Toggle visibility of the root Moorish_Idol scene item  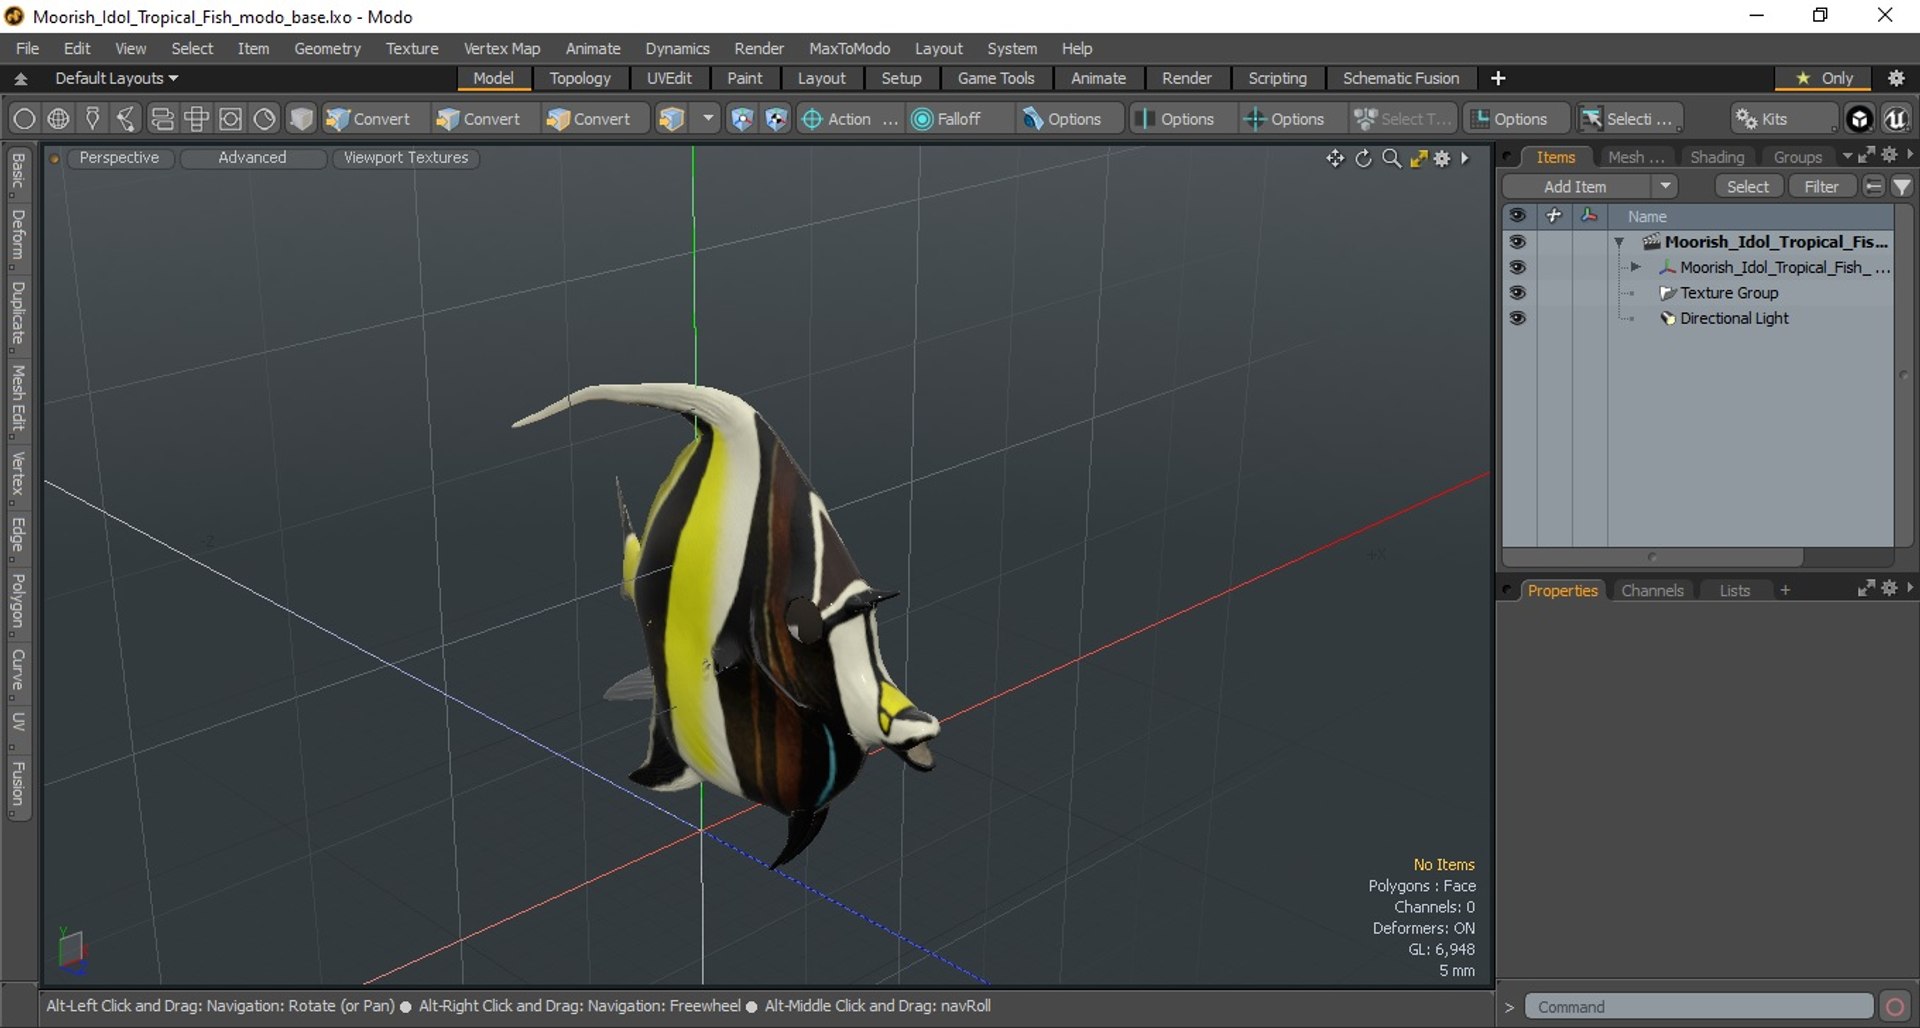(1517, 242)
